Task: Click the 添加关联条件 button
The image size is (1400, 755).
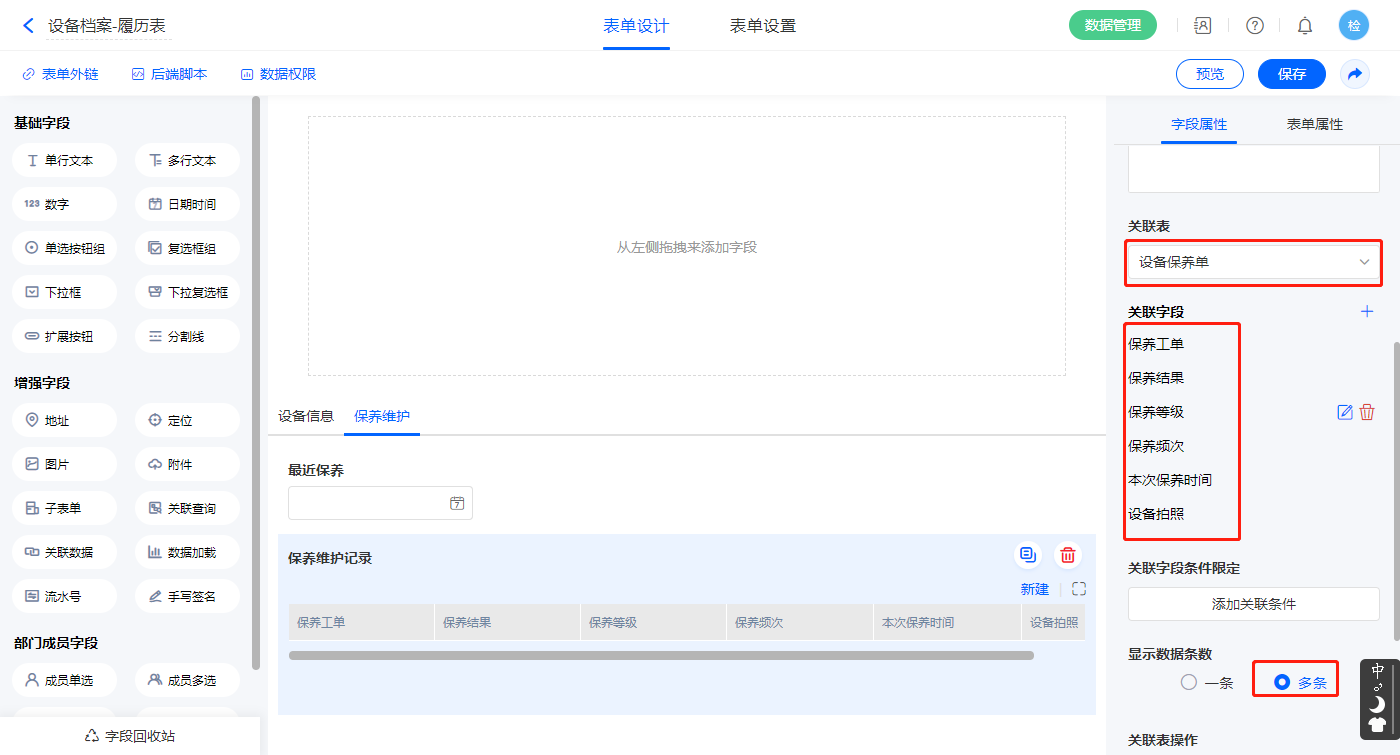Action: tap(1253, 604)
